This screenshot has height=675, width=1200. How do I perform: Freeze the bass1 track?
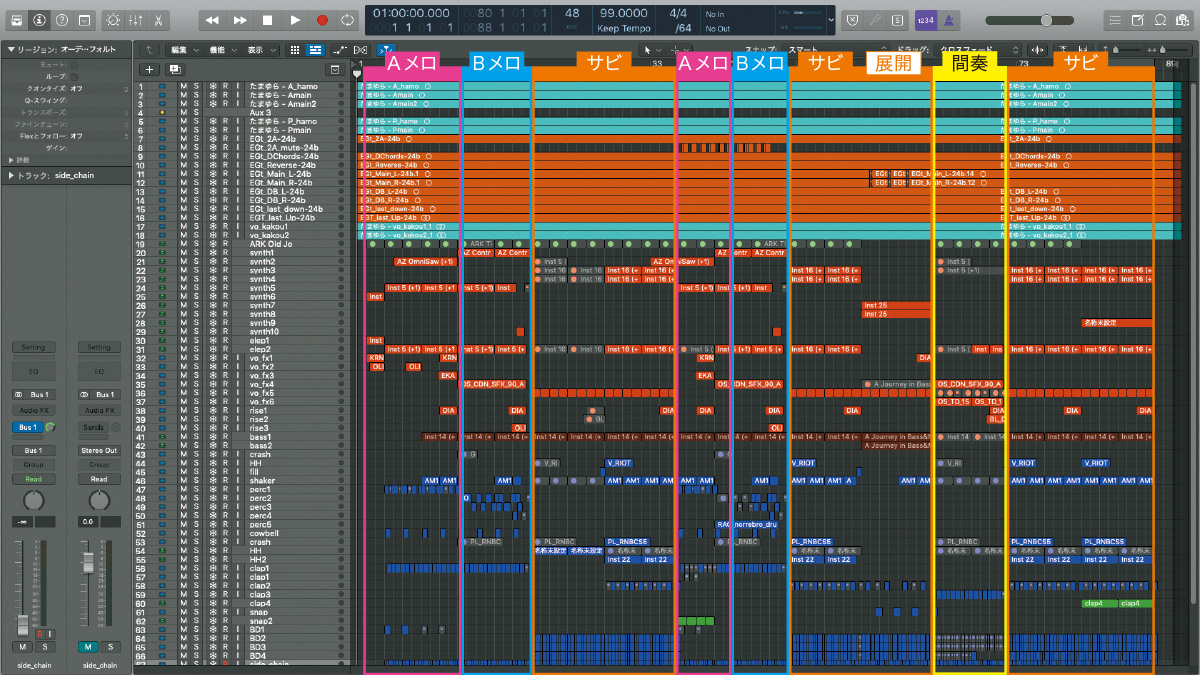coord(212,437)
